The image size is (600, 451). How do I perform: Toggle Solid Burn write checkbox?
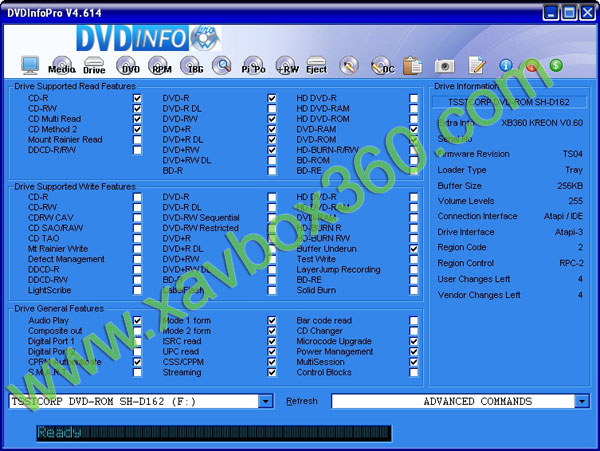[x=414, y=290]
